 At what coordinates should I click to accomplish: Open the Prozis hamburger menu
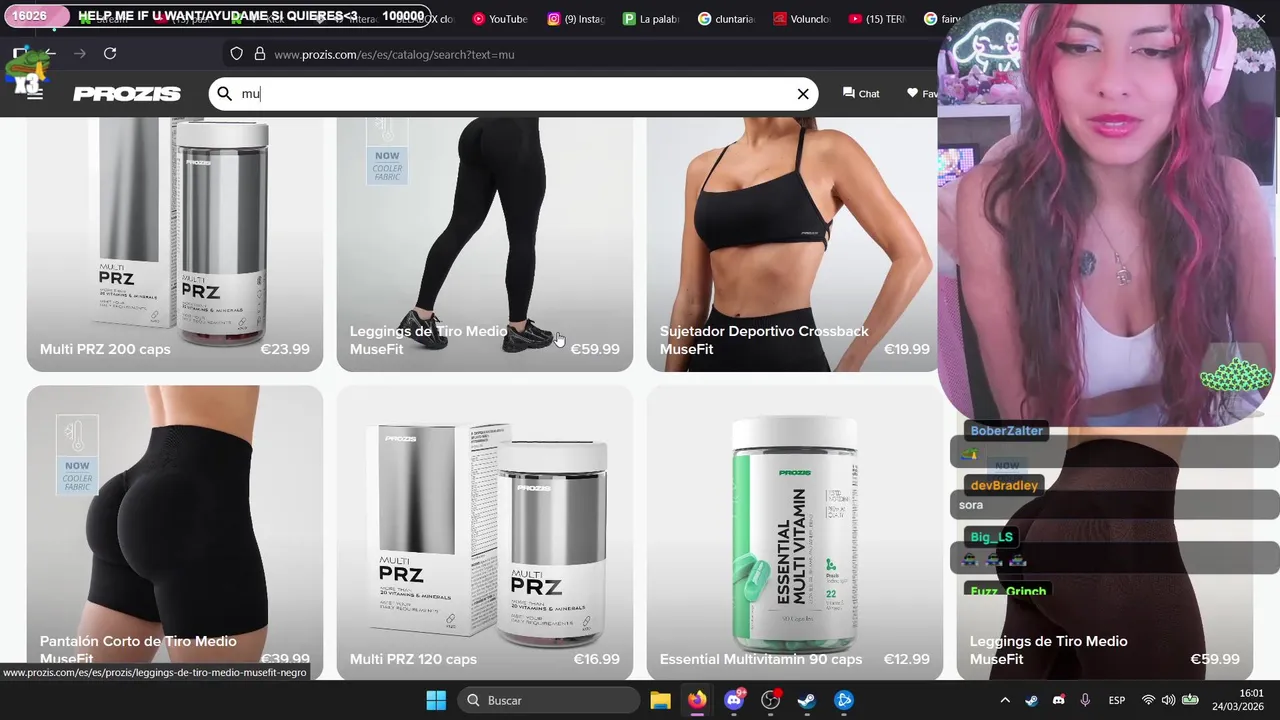35,94
